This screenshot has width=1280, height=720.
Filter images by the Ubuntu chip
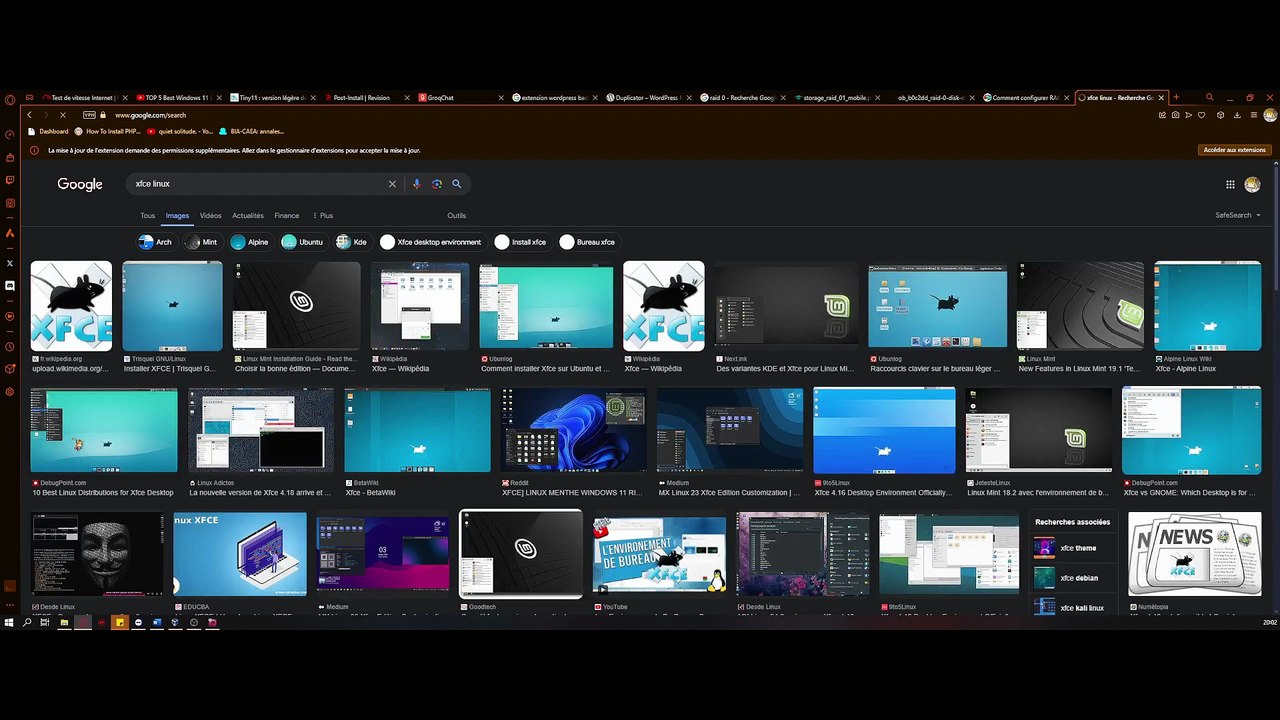[x=303, y=242]
